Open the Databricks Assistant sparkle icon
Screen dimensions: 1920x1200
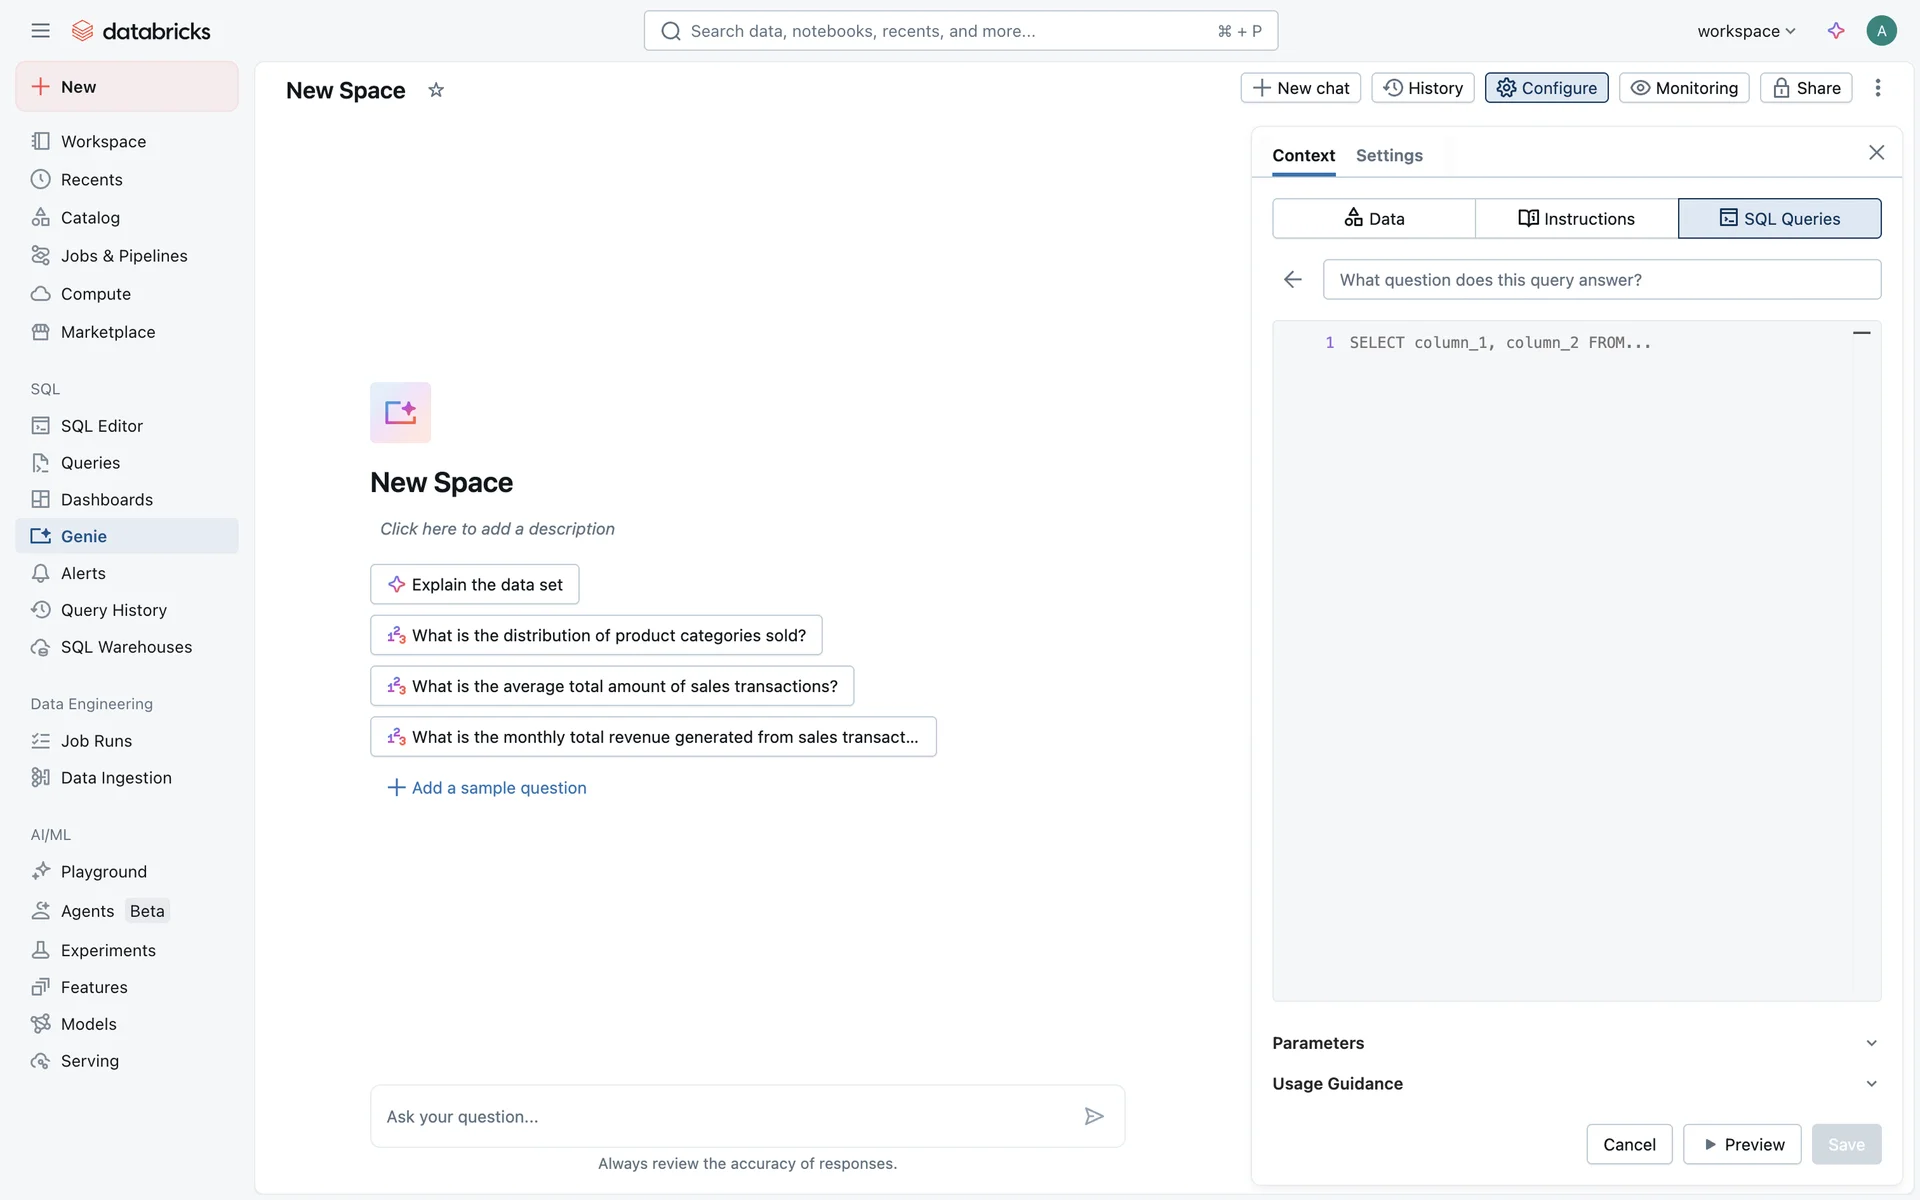coord(1836,31)
